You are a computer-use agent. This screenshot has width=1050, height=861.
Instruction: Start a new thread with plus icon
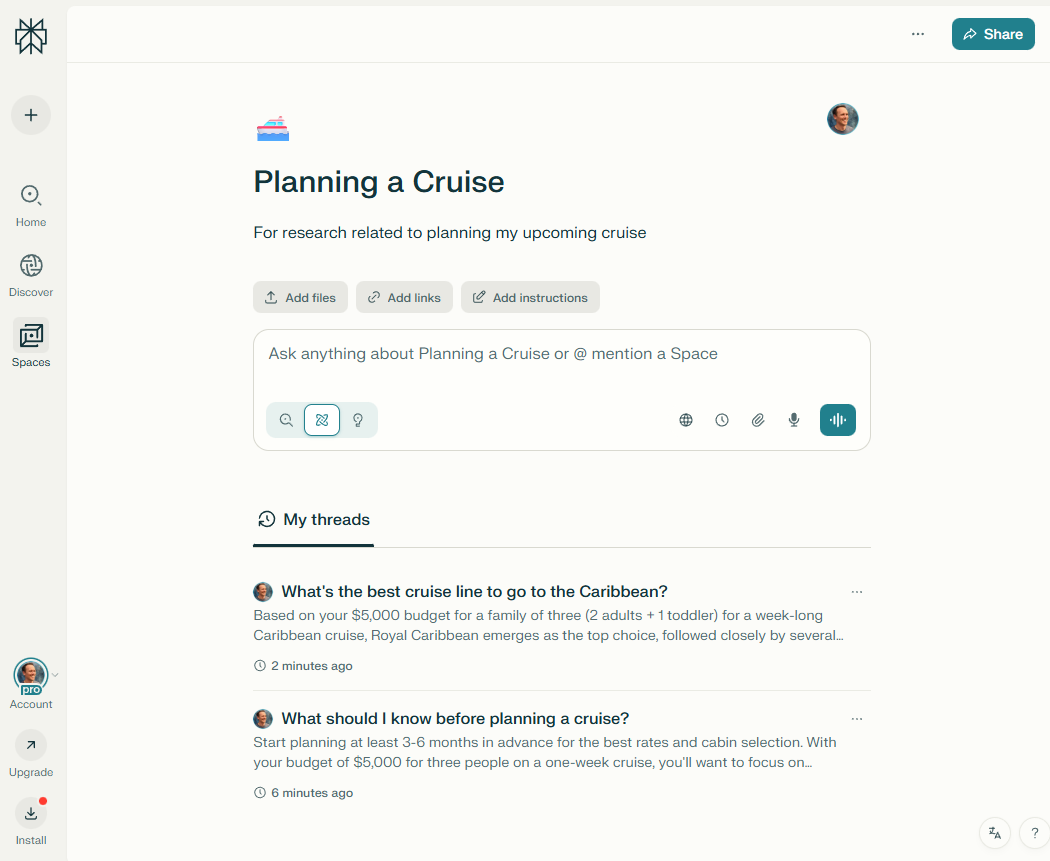(31, 115)
